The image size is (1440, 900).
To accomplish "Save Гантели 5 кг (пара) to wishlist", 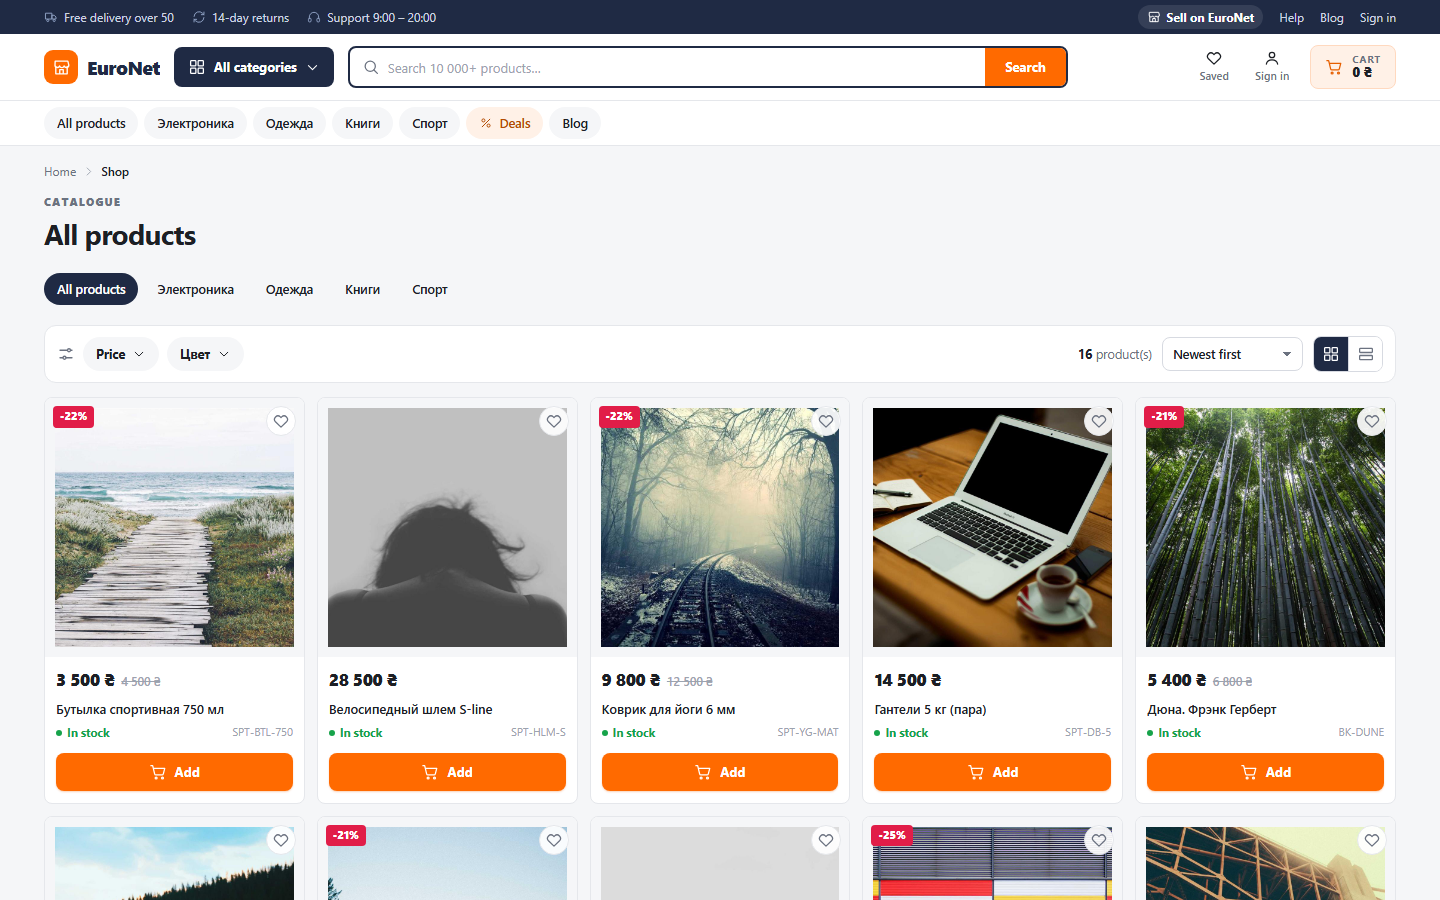I will [1099, 421].
